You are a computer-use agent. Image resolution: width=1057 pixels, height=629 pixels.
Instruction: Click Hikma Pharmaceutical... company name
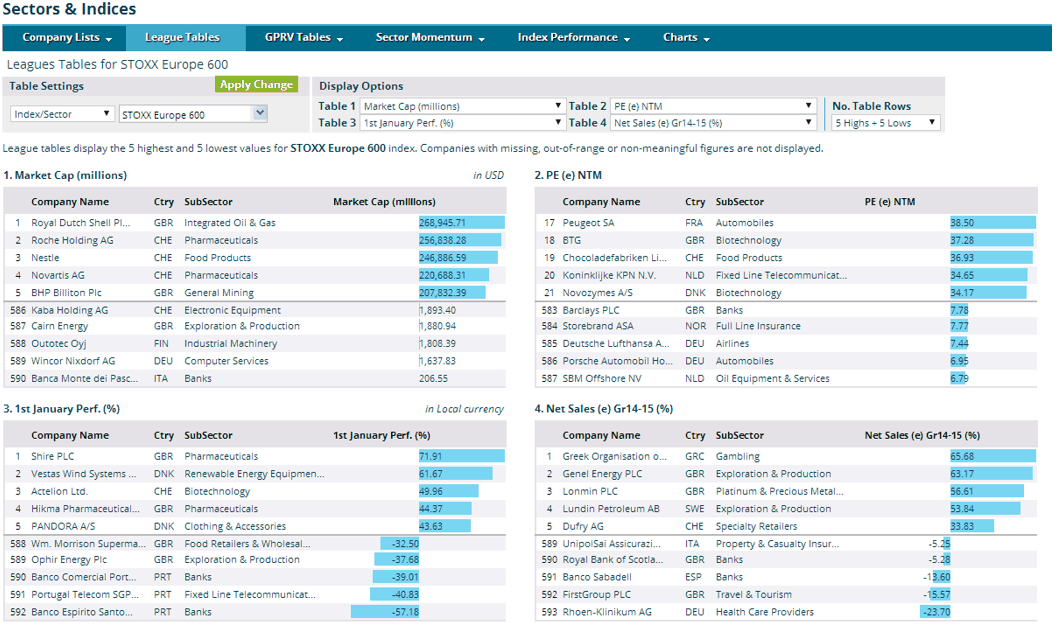point(86,509)
